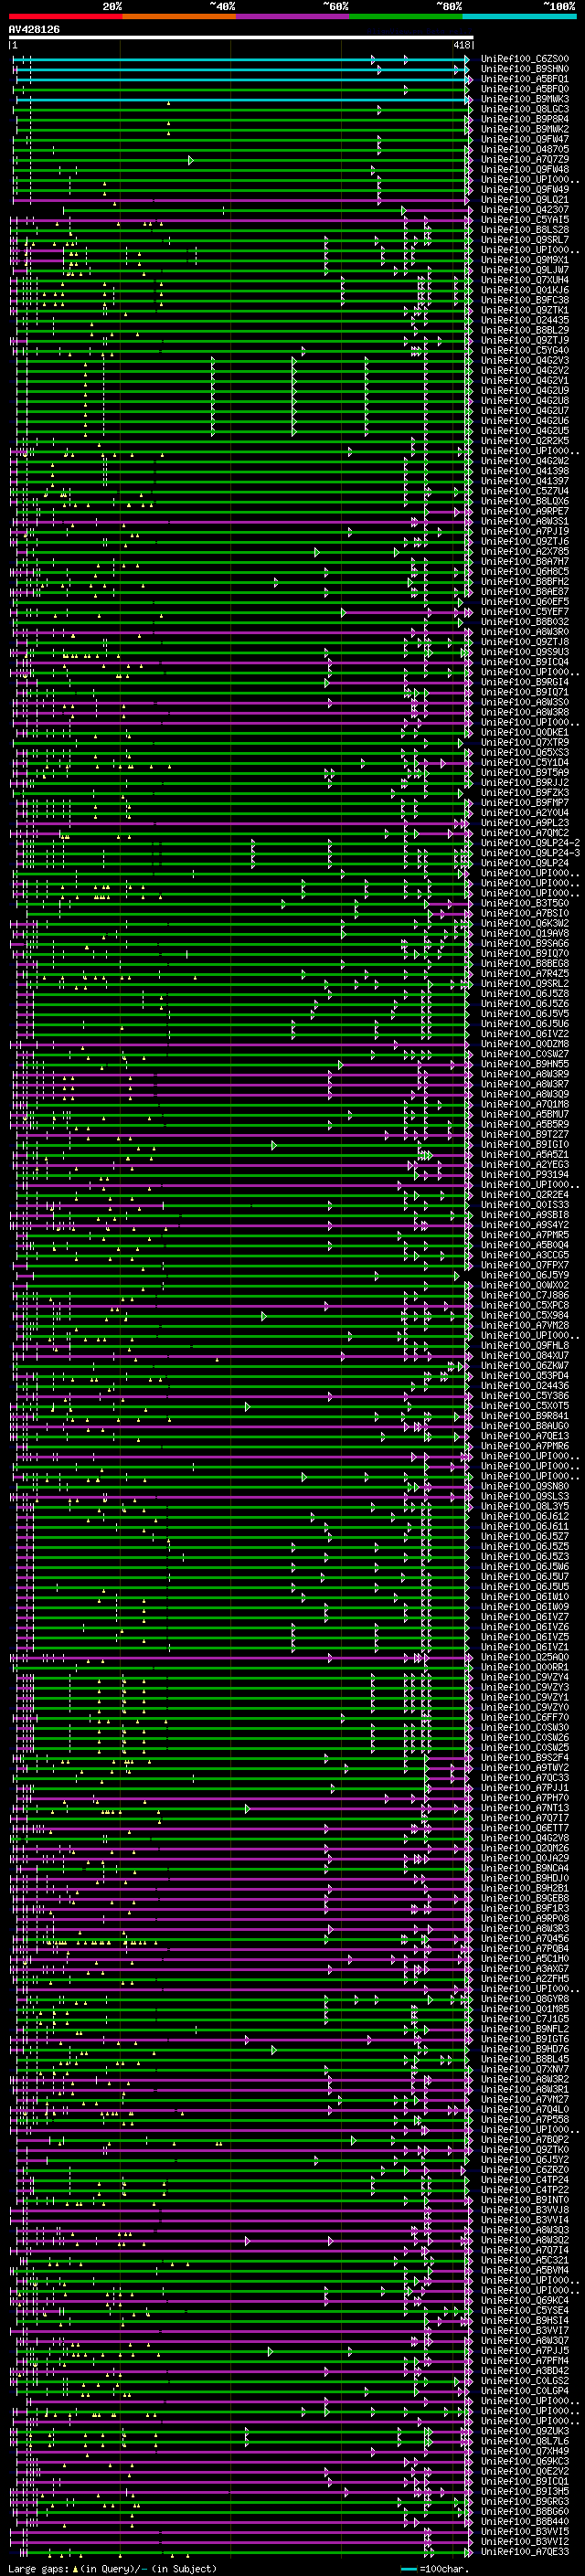
Task: Open hit UniRef100_B9MWK3
Action: [525, 99]
